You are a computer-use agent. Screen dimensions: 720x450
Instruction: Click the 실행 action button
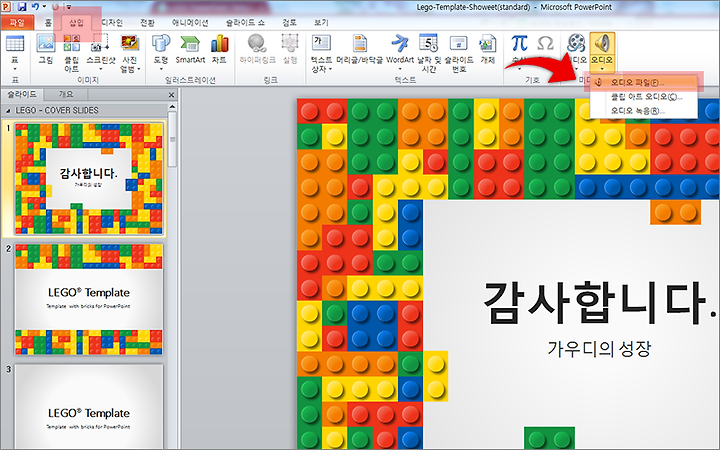(290, 49)
